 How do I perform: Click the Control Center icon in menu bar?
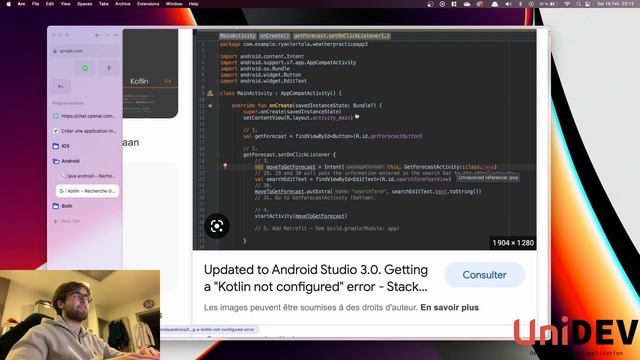point(588,4)
